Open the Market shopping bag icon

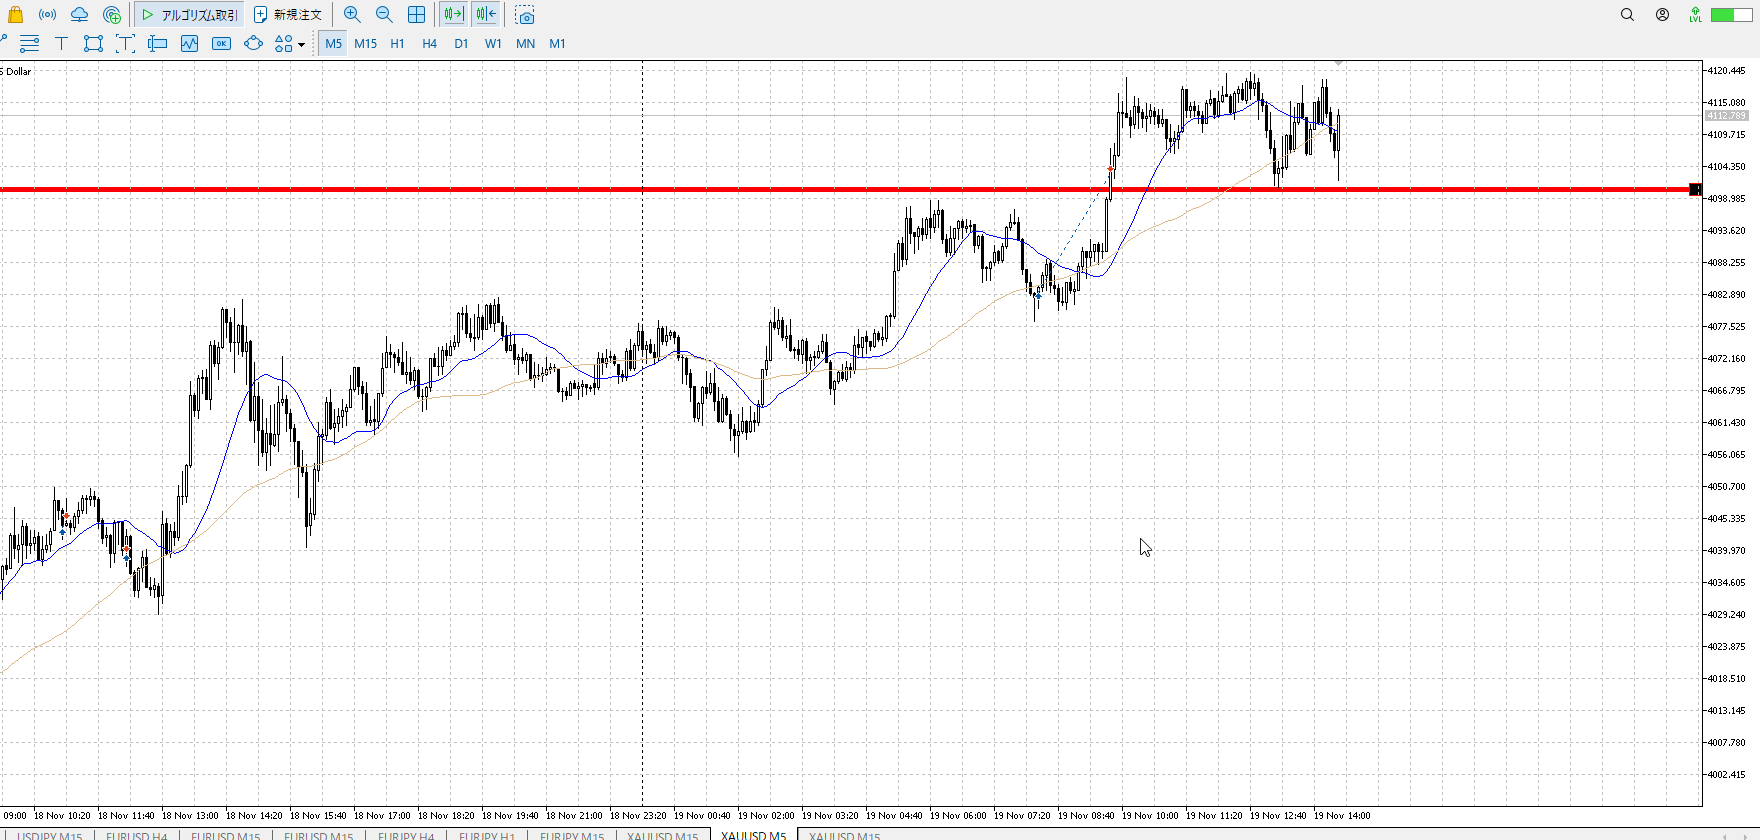click(15, 15)
